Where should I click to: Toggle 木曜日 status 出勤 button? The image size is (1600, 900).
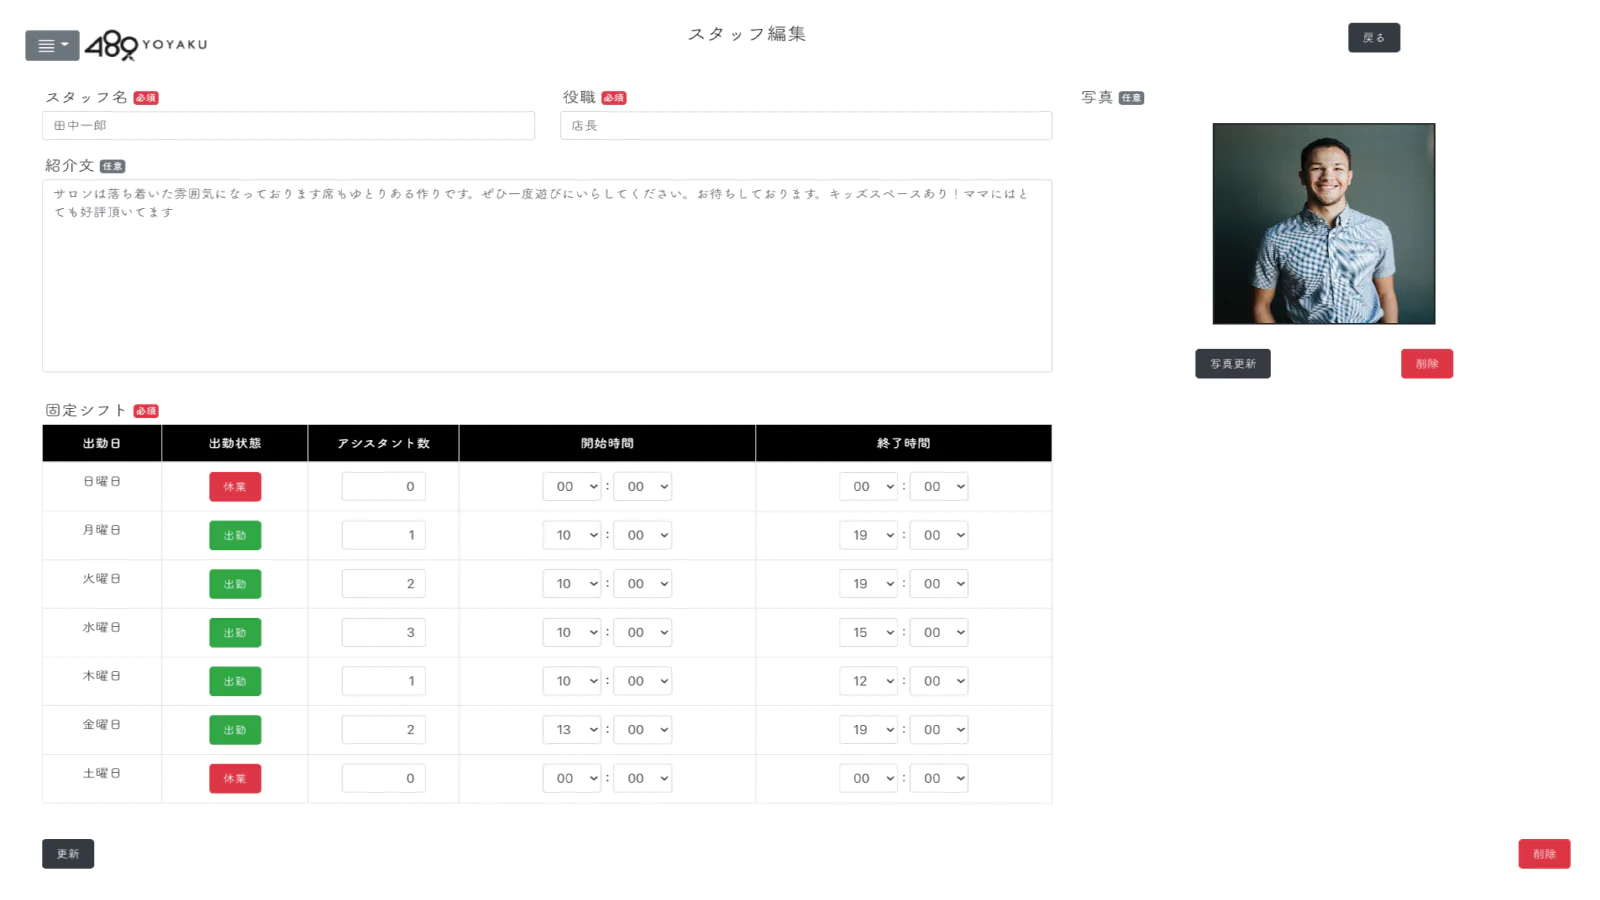click(235, 682)
